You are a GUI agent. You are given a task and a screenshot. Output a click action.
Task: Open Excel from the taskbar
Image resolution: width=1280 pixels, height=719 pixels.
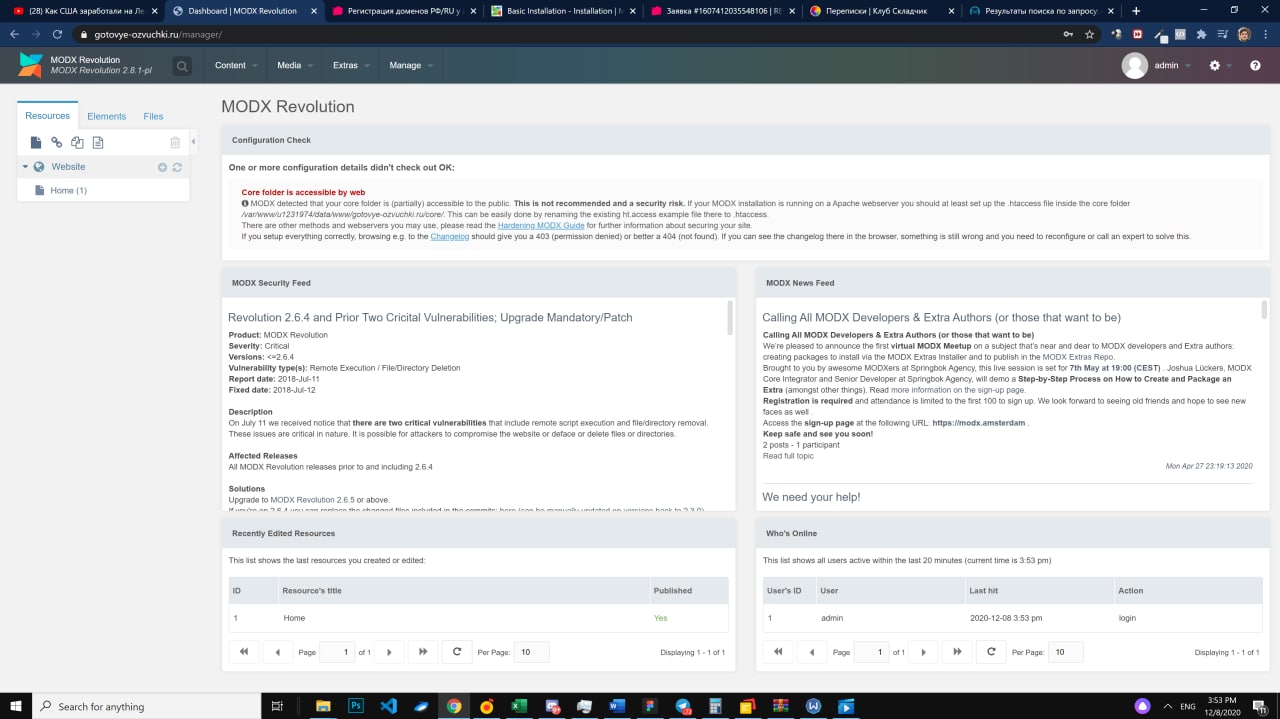tap(519, 706)
